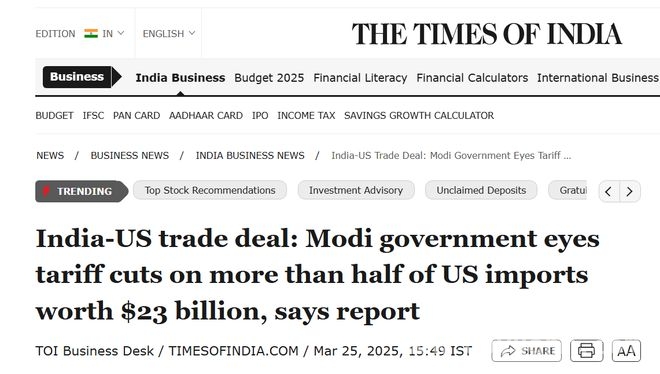Open the PAN CARD link
The image size is (660, 374).
click(x=136, y=115)
